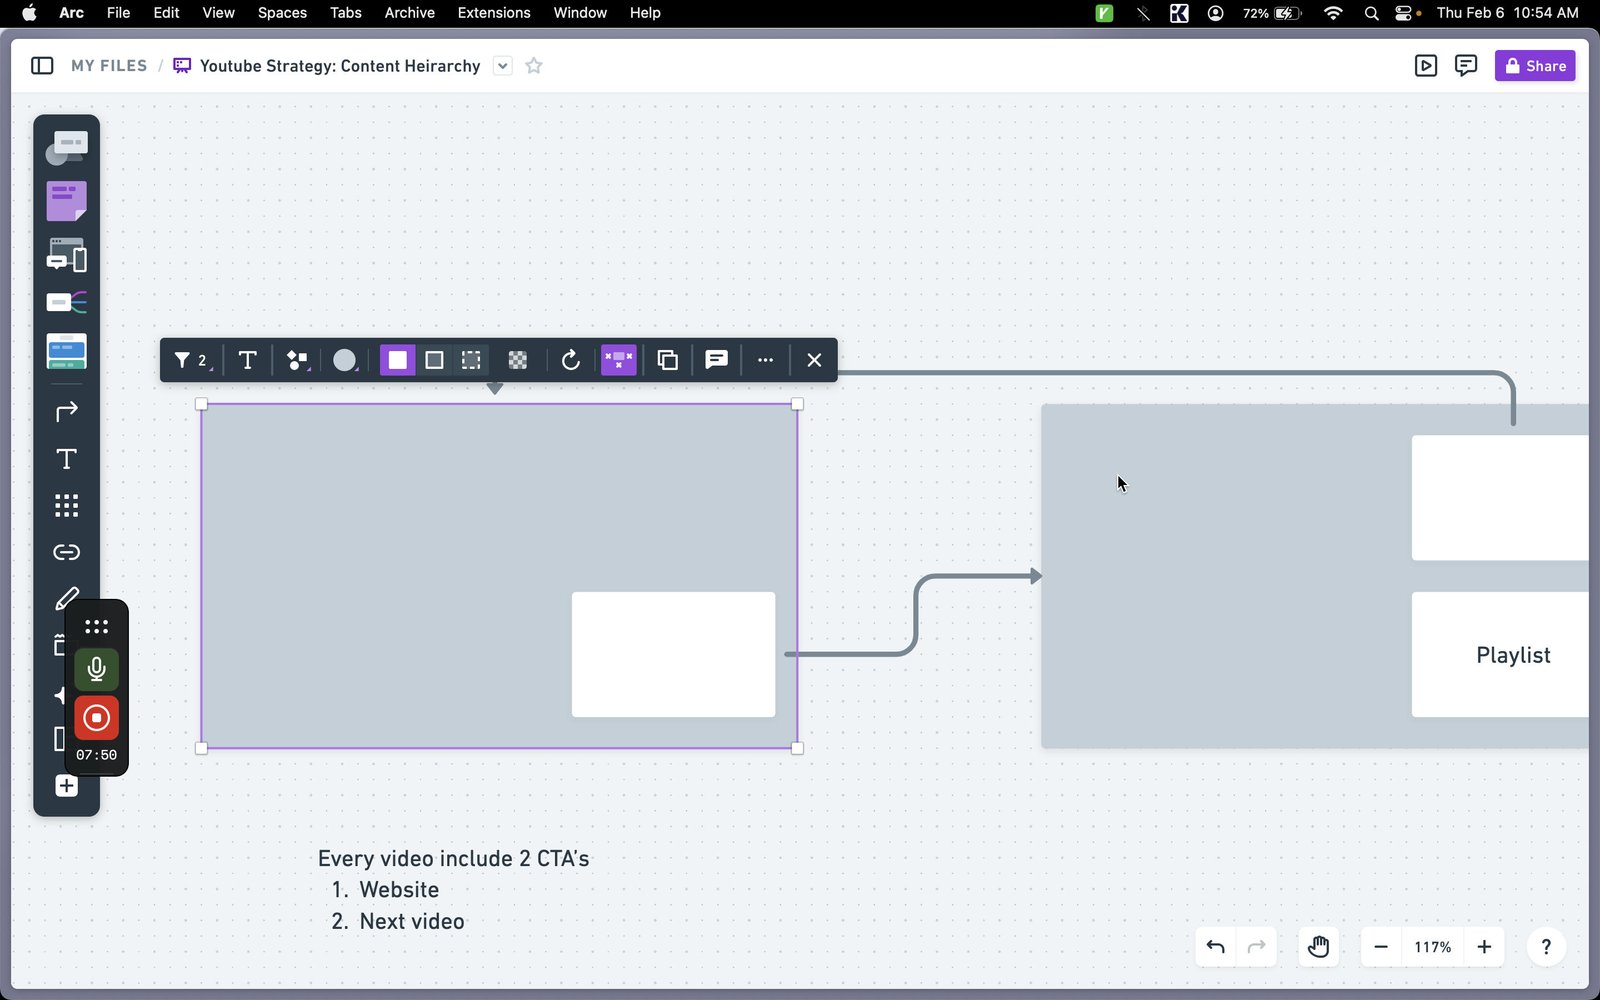Screen dimensions: 1600x1000
Task: Select the link tool in sidebar
Action: tap(66, 552)
